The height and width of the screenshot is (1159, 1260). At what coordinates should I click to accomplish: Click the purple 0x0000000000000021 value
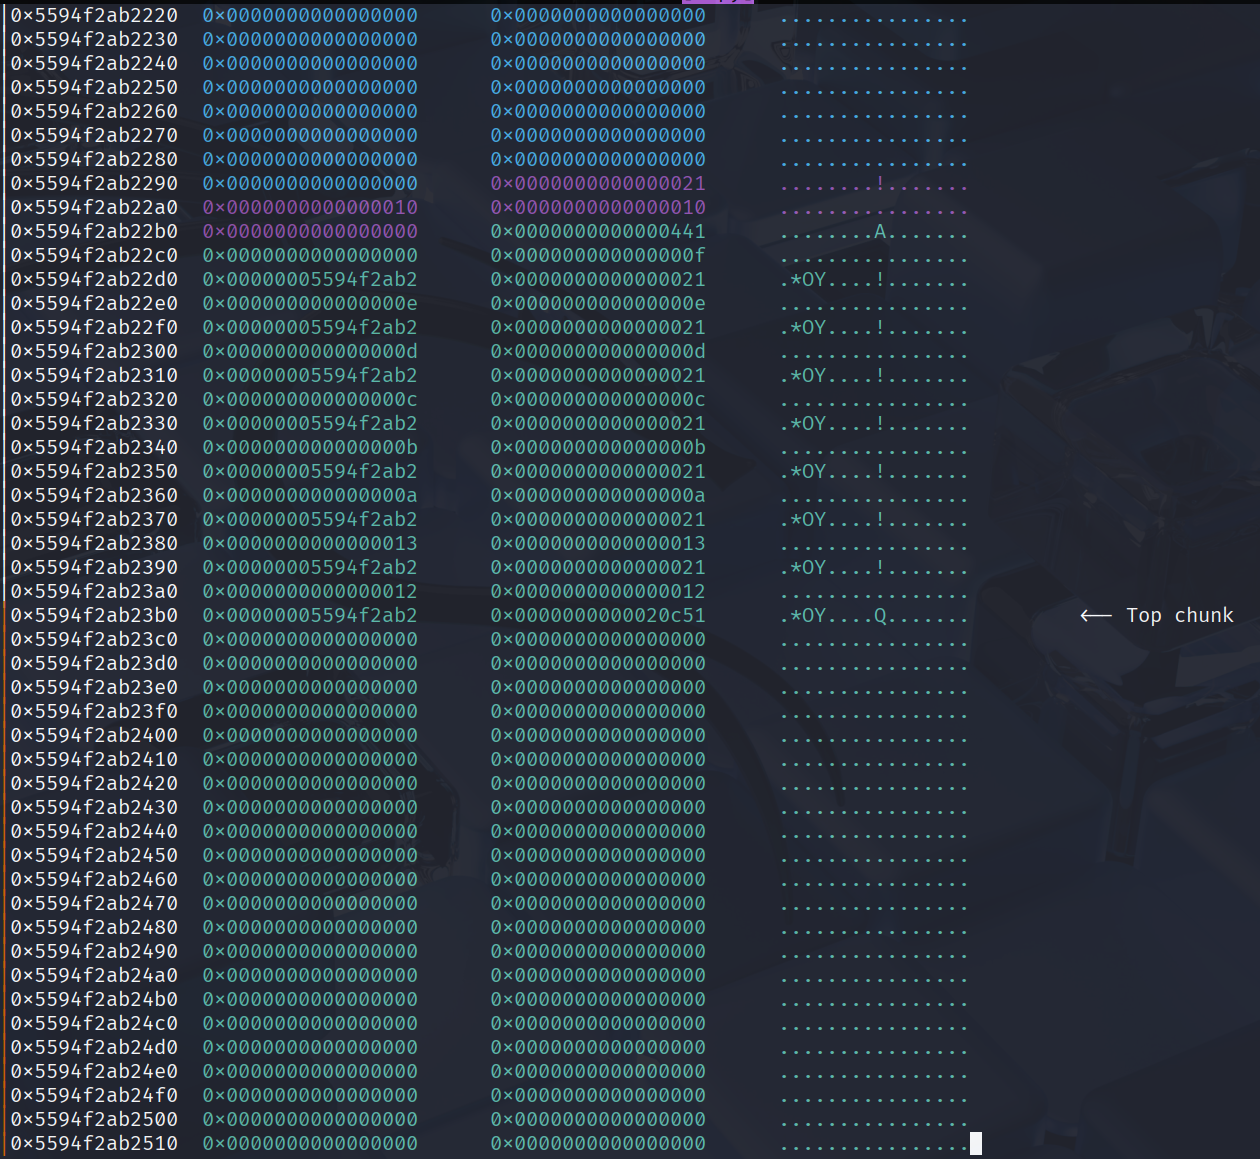(x=597, y=183)
